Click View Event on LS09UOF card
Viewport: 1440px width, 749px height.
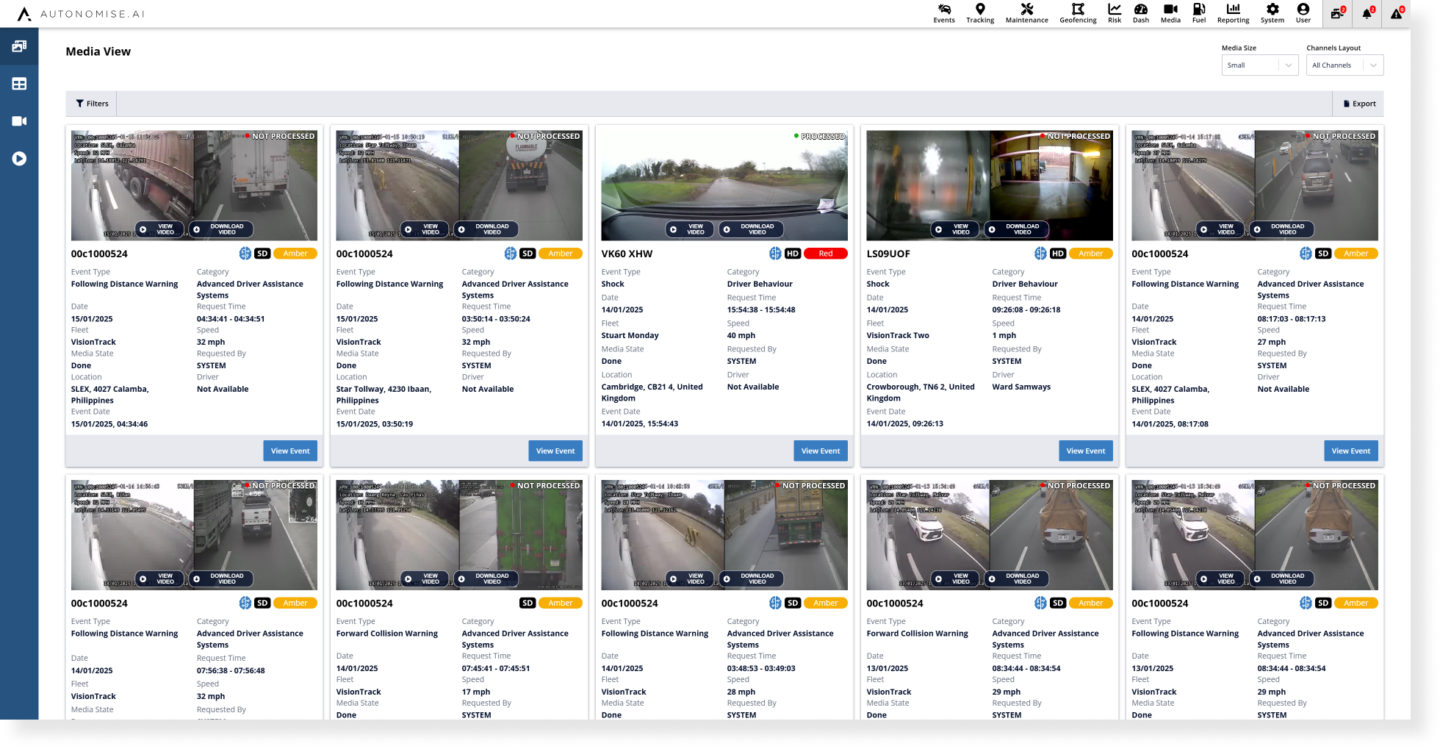pyautogui.click(x=1086, y=451)
